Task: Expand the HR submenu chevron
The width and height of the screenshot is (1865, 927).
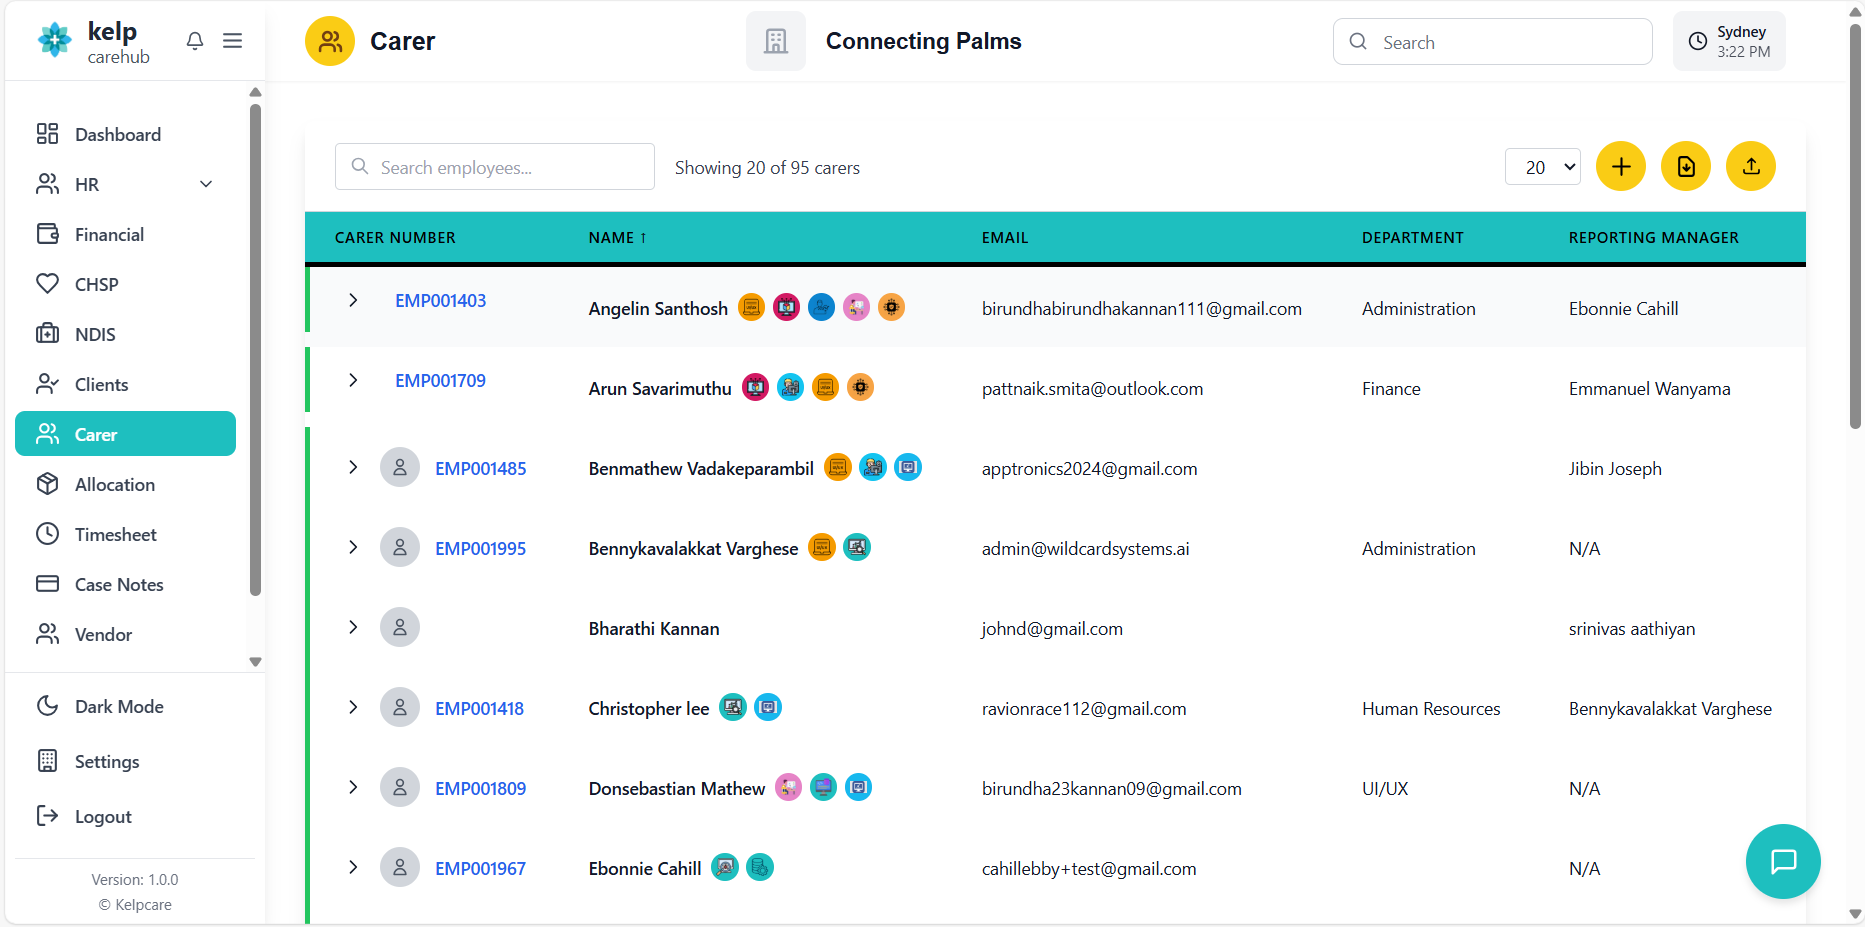Action: click(206, 184)
